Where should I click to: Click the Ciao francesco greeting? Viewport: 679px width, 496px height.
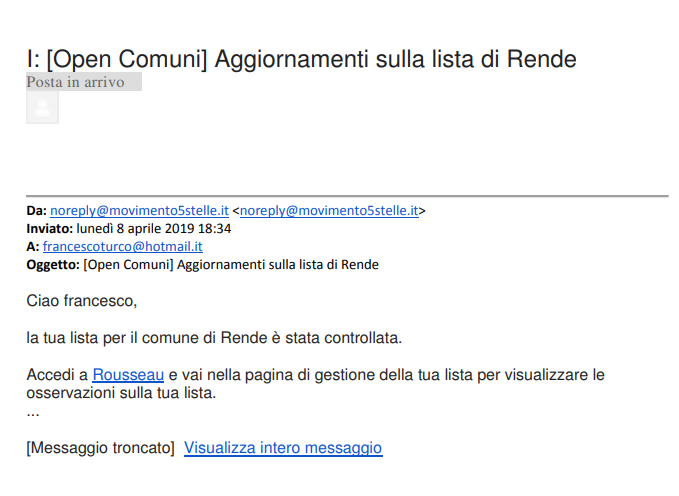81,301
